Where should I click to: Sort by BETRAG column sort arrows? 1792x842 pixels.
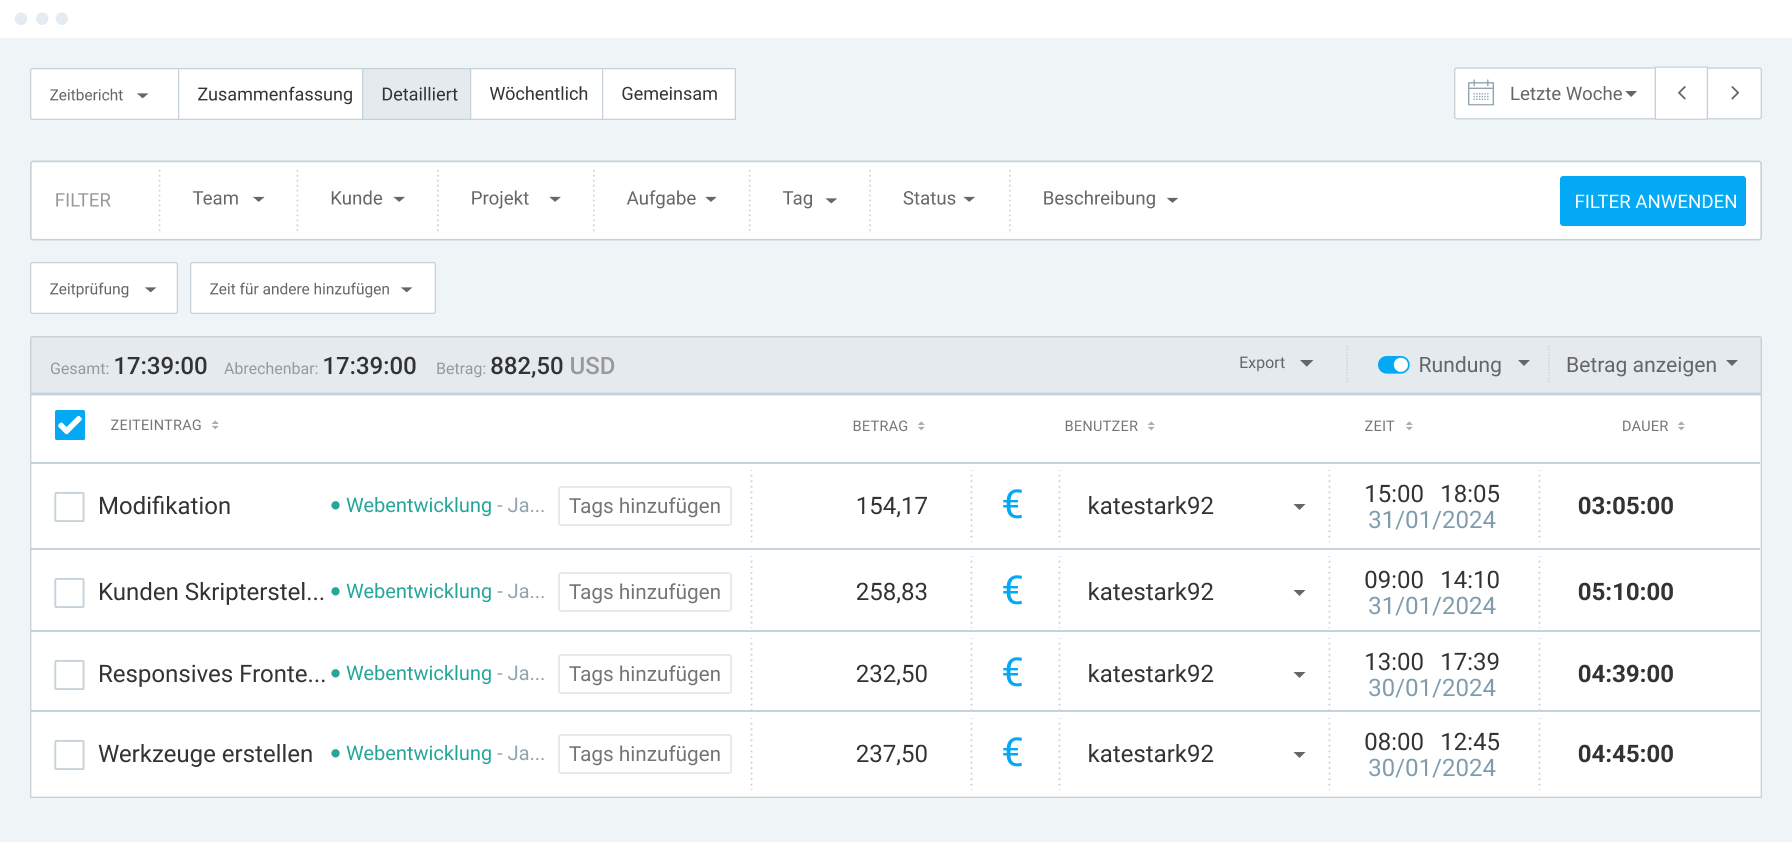921,426
